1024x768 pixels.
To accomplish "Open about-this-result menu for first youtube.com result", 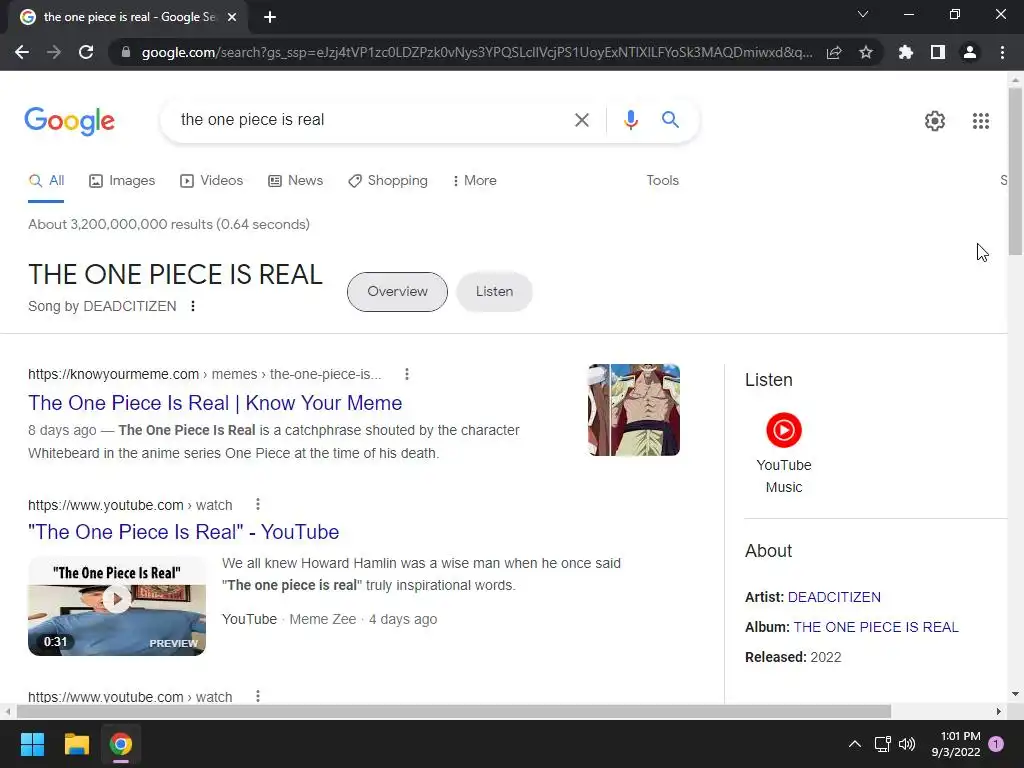I will [x=258, y=504].
